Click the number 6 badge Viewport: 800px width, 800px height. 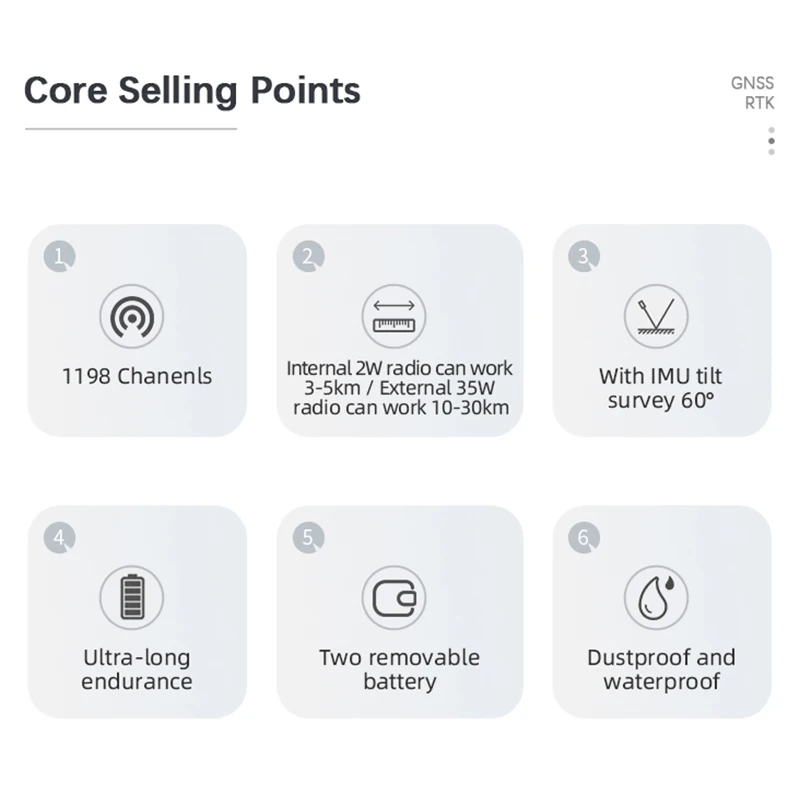click(x=584, y=537)
